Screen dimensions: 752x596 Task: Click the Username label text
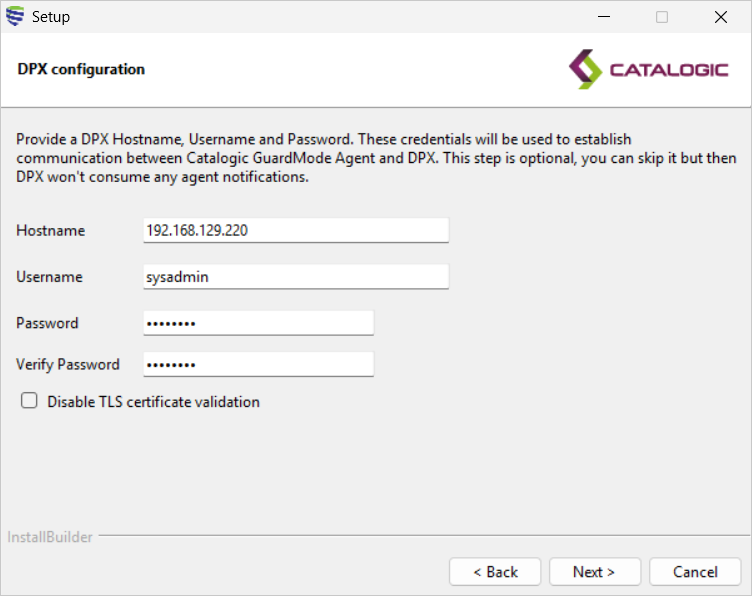tap(49, 277)
